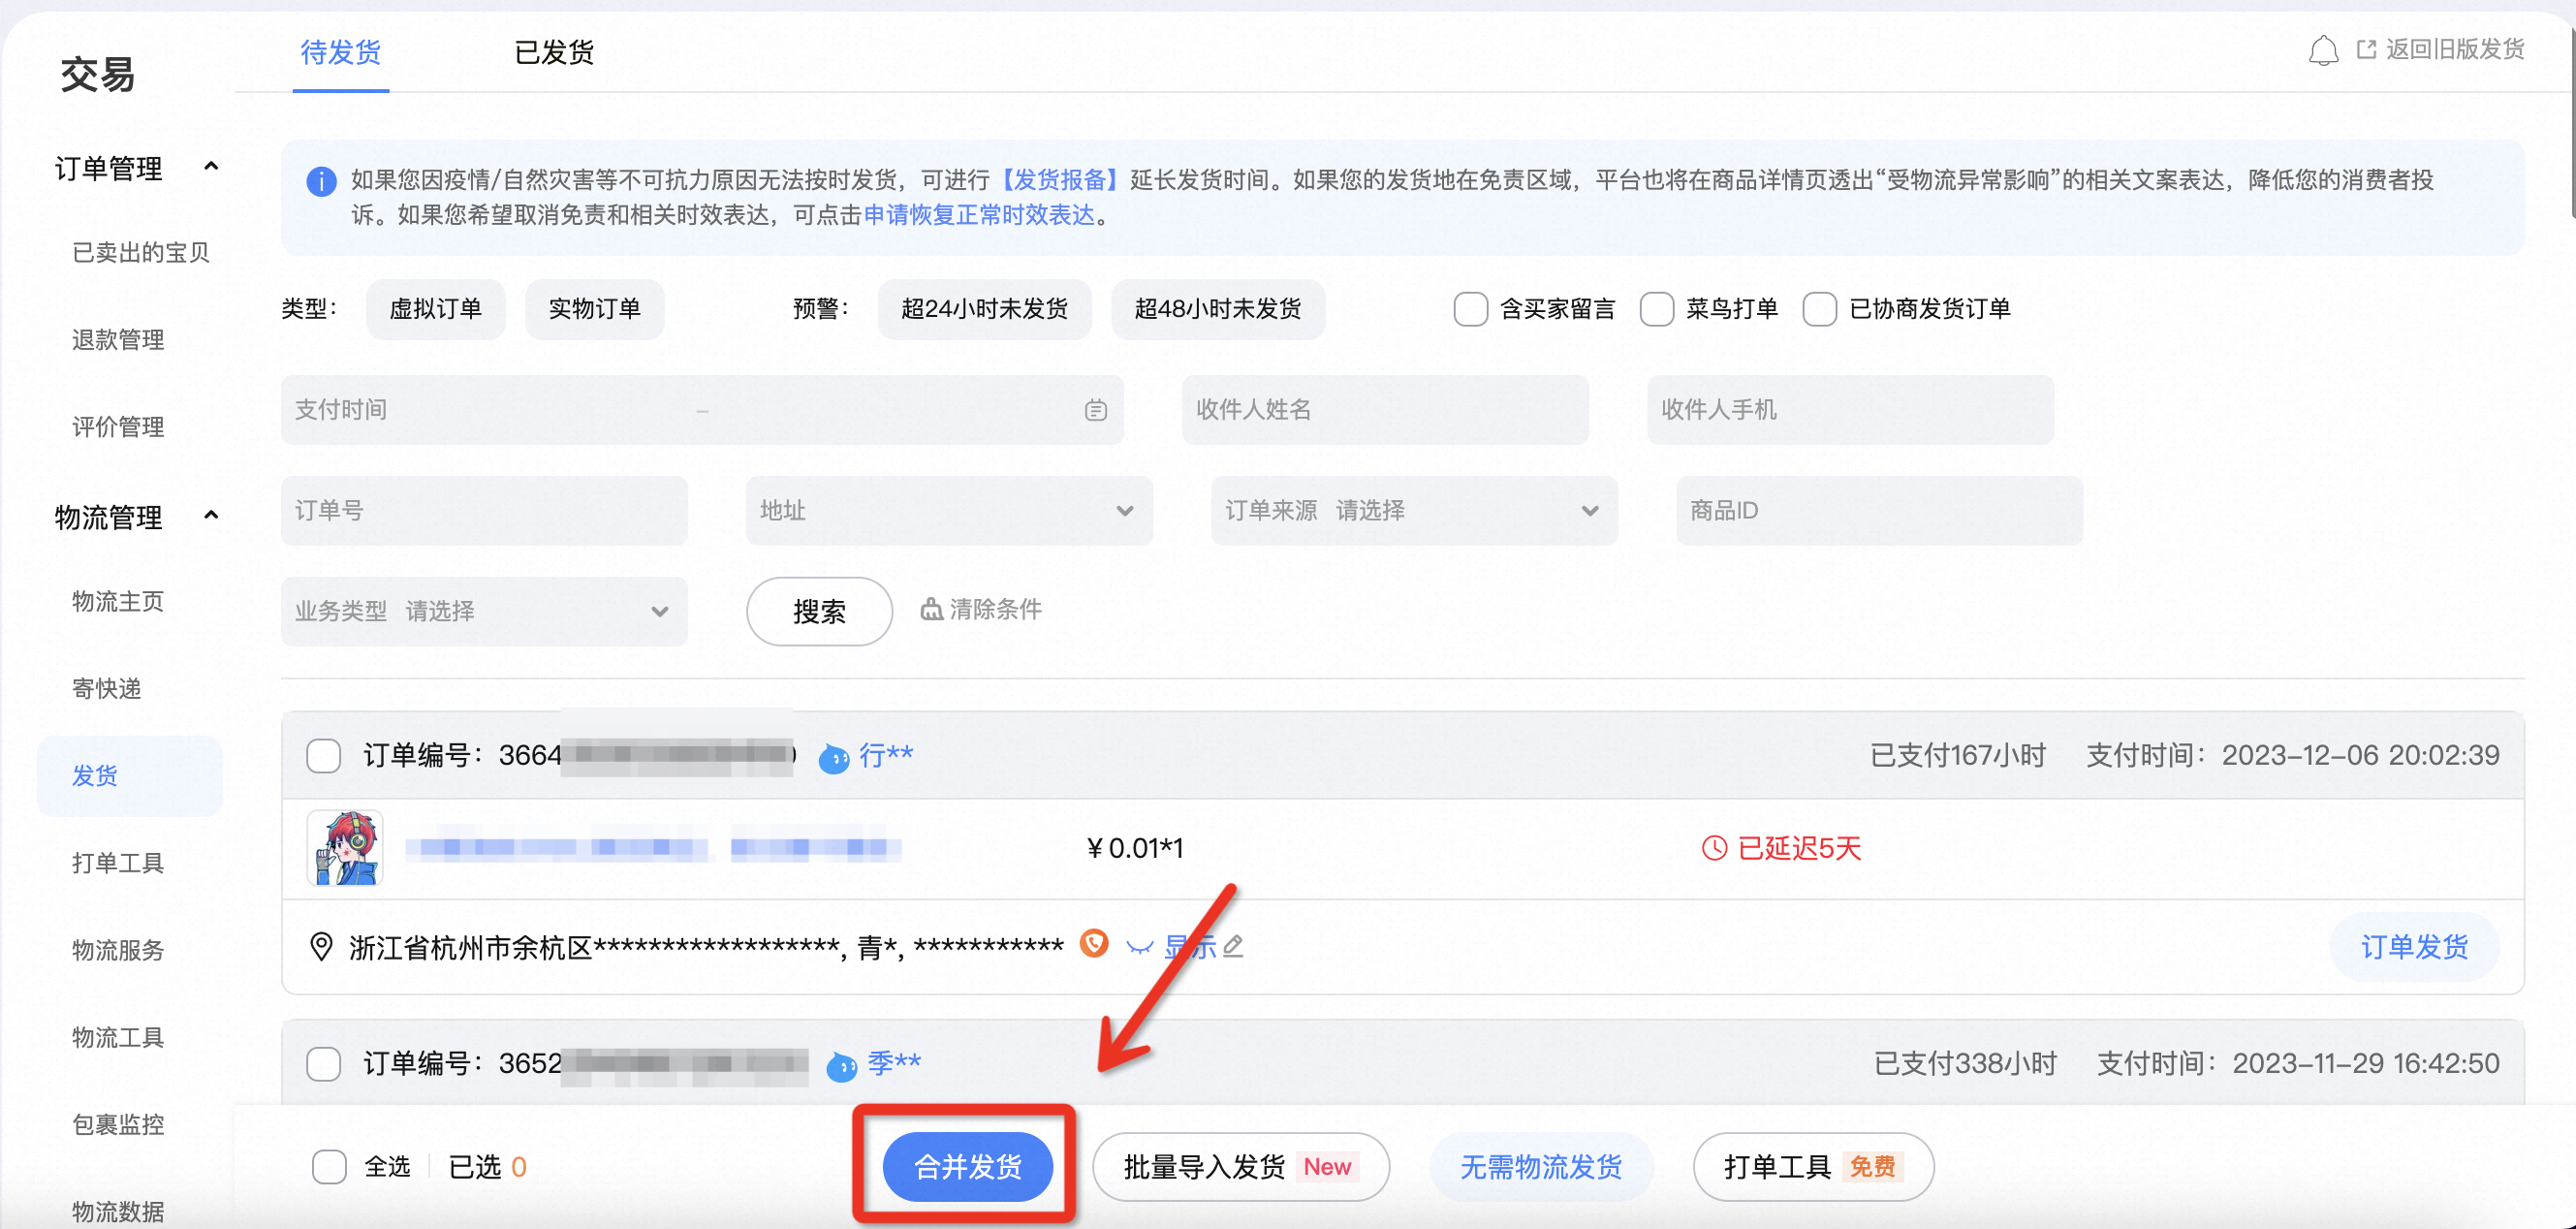Click the 批量导入发货 button

click(x=1240, y=1166)
